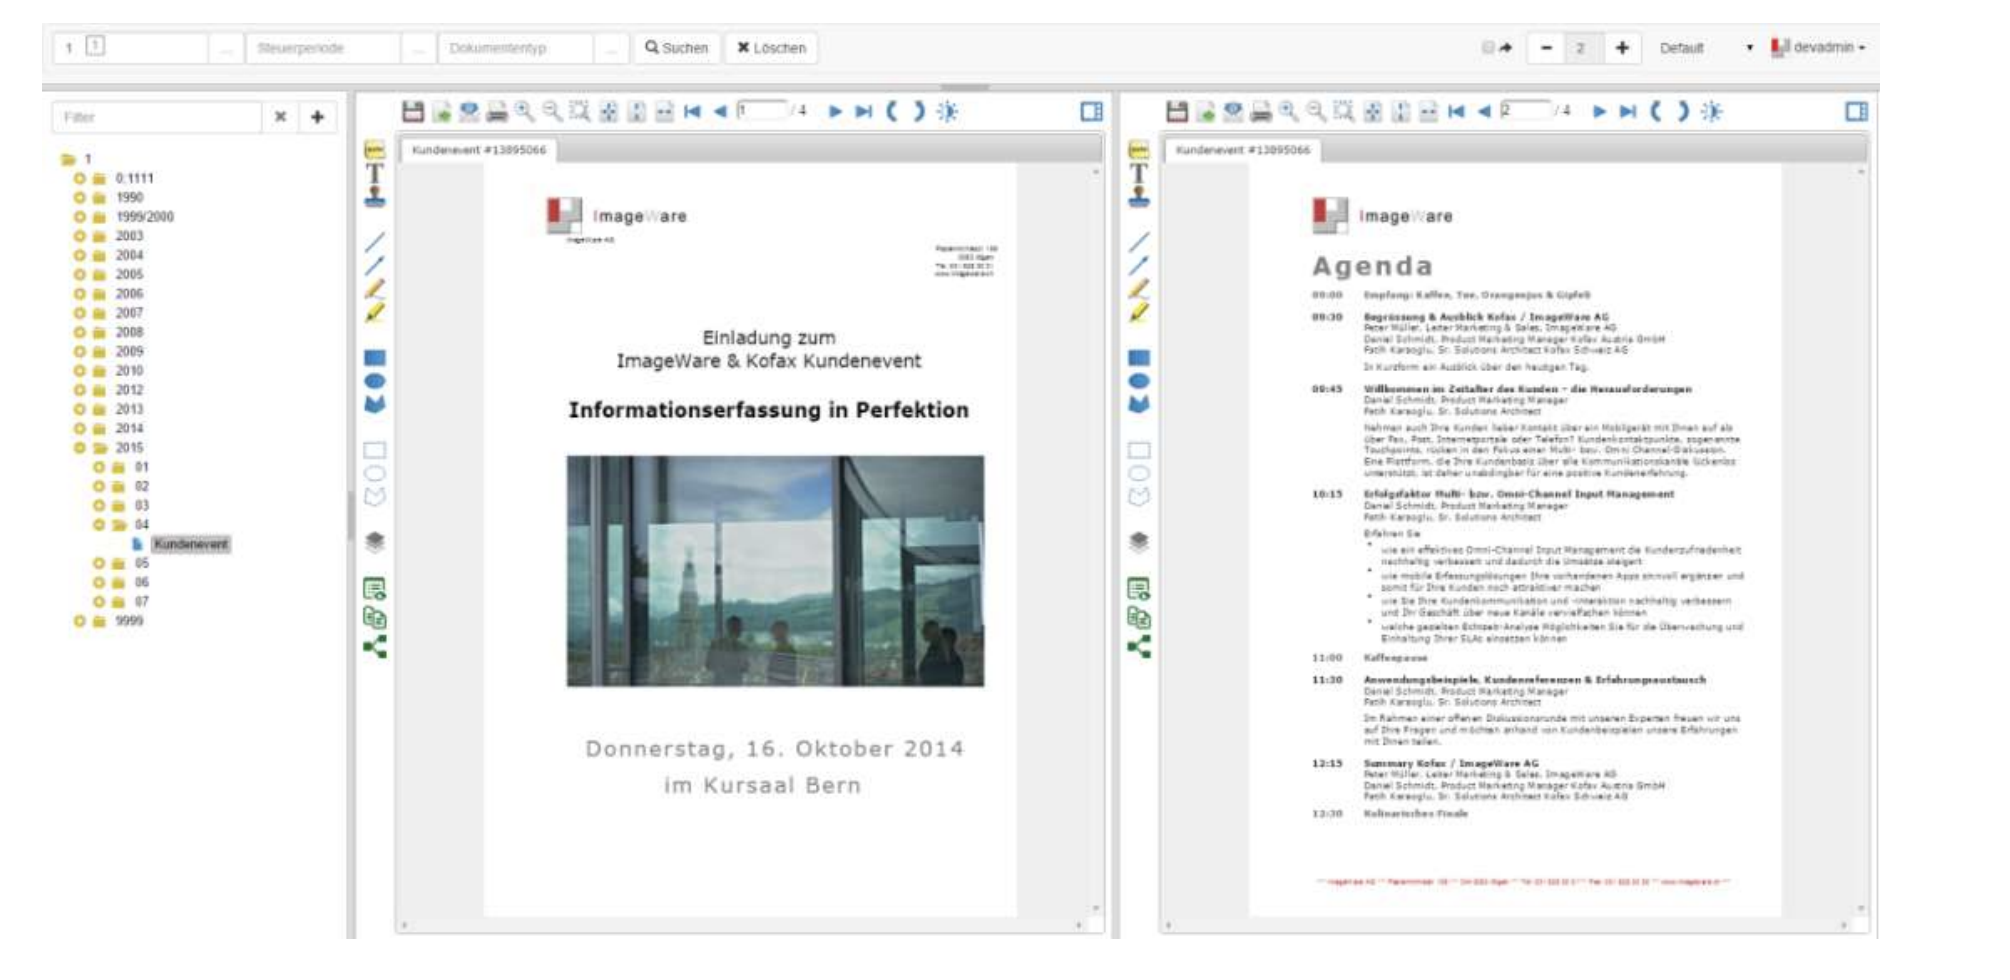Choose the filled blue ellipse tool in left viewer
The image size is (2010, 980).
click(375, 381)
